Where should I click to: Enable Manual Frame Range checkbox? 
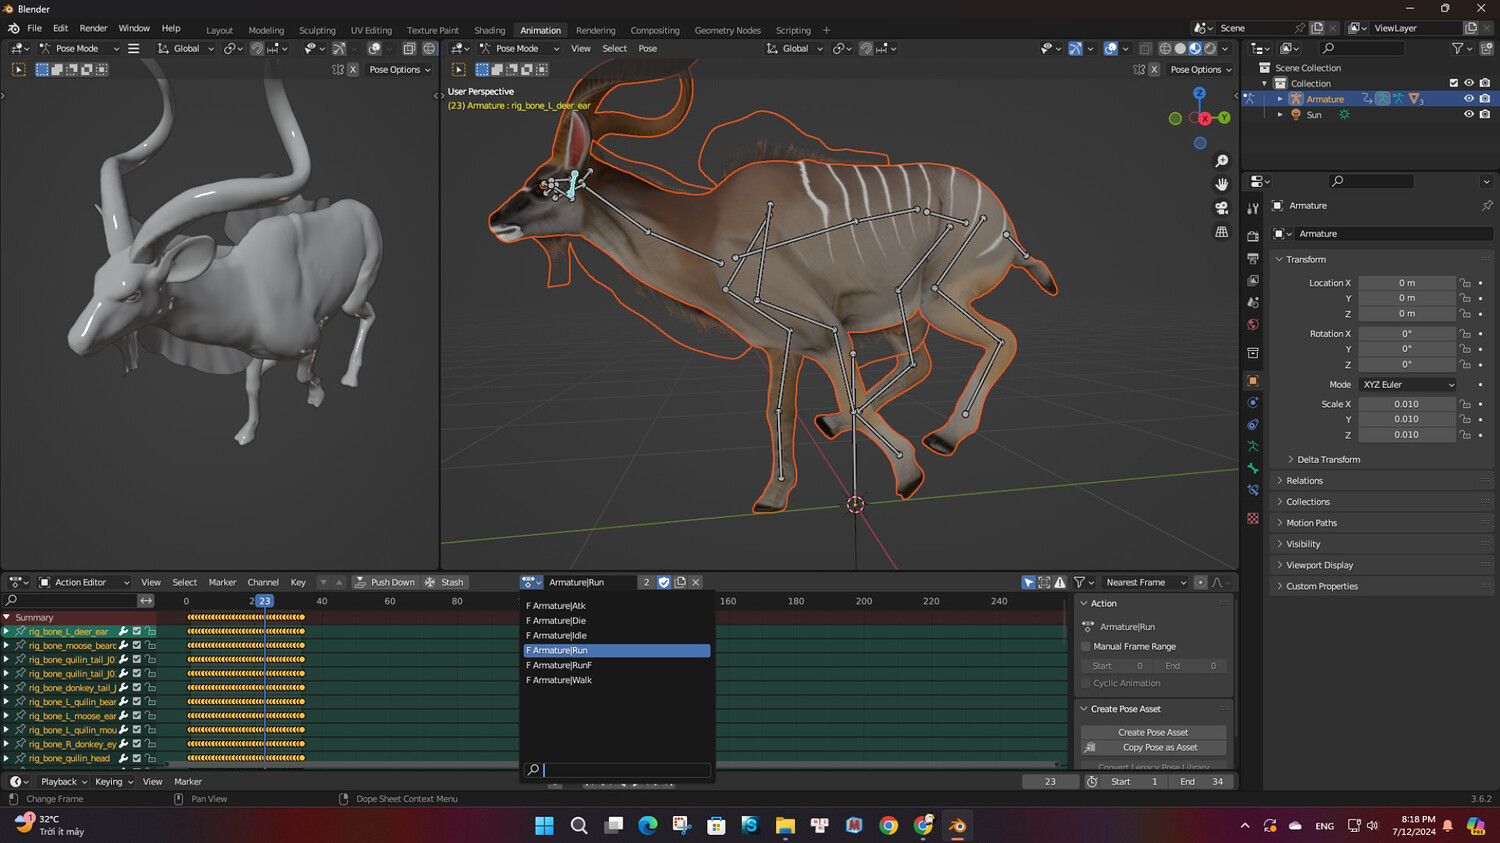1086,647
